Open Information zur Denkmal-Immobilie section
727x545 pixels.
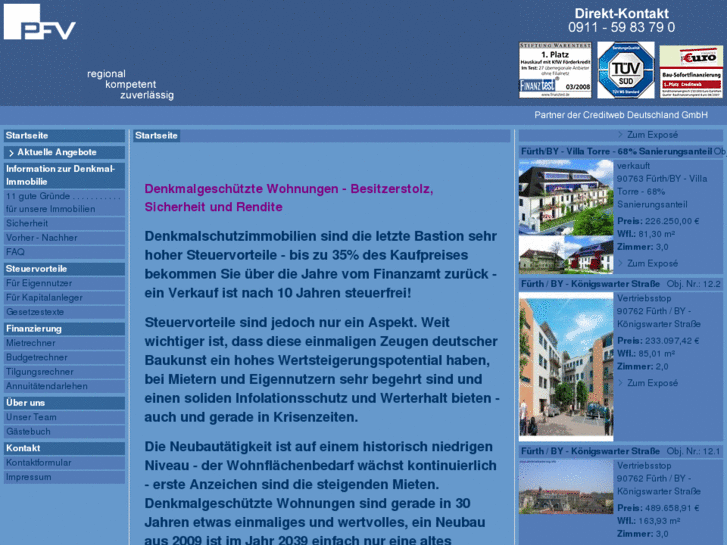click(64, 175)
